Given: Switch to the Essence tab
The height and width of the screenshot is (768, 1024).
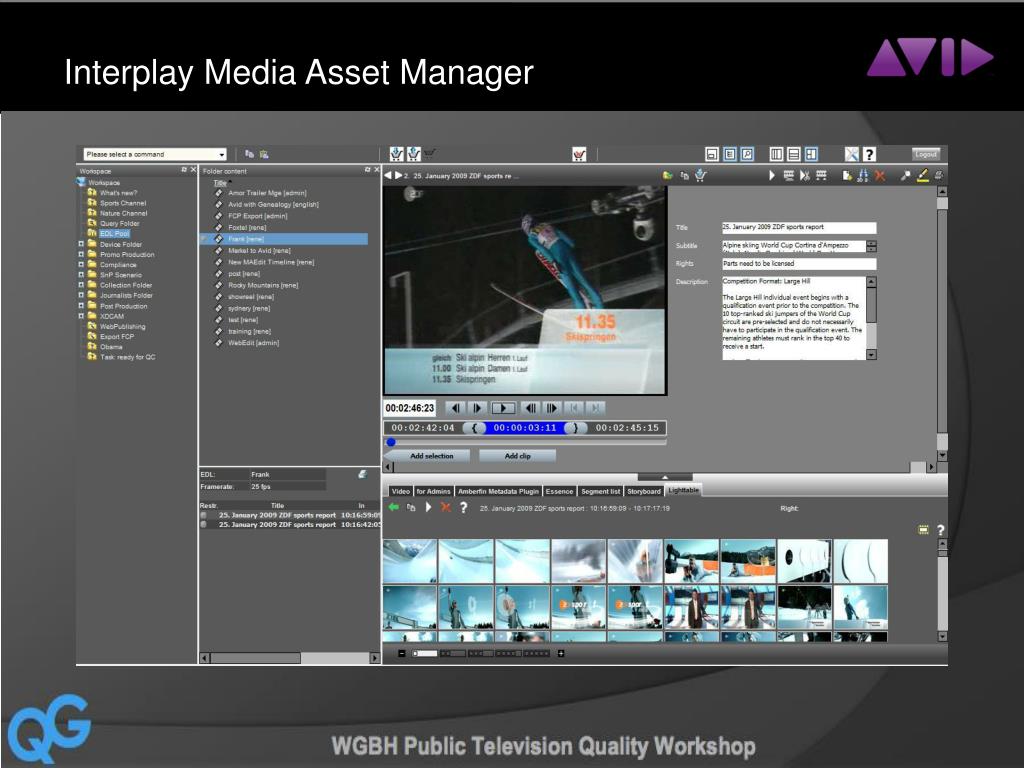Looking at the screenshot, I should [559, 491].
